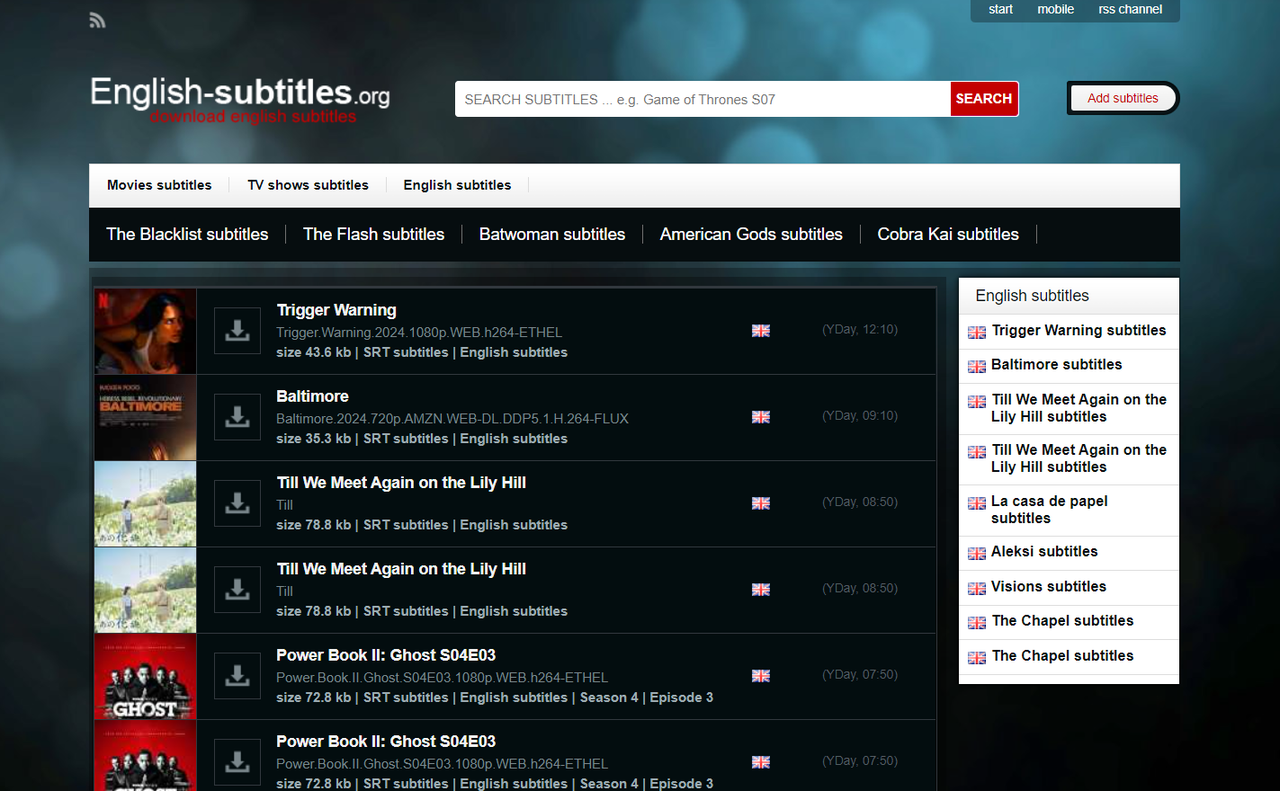Download the Power Book II Ghost S04E03 subtitle
The height and width of the screenshot is (791, 1280).
pos(237,676)
